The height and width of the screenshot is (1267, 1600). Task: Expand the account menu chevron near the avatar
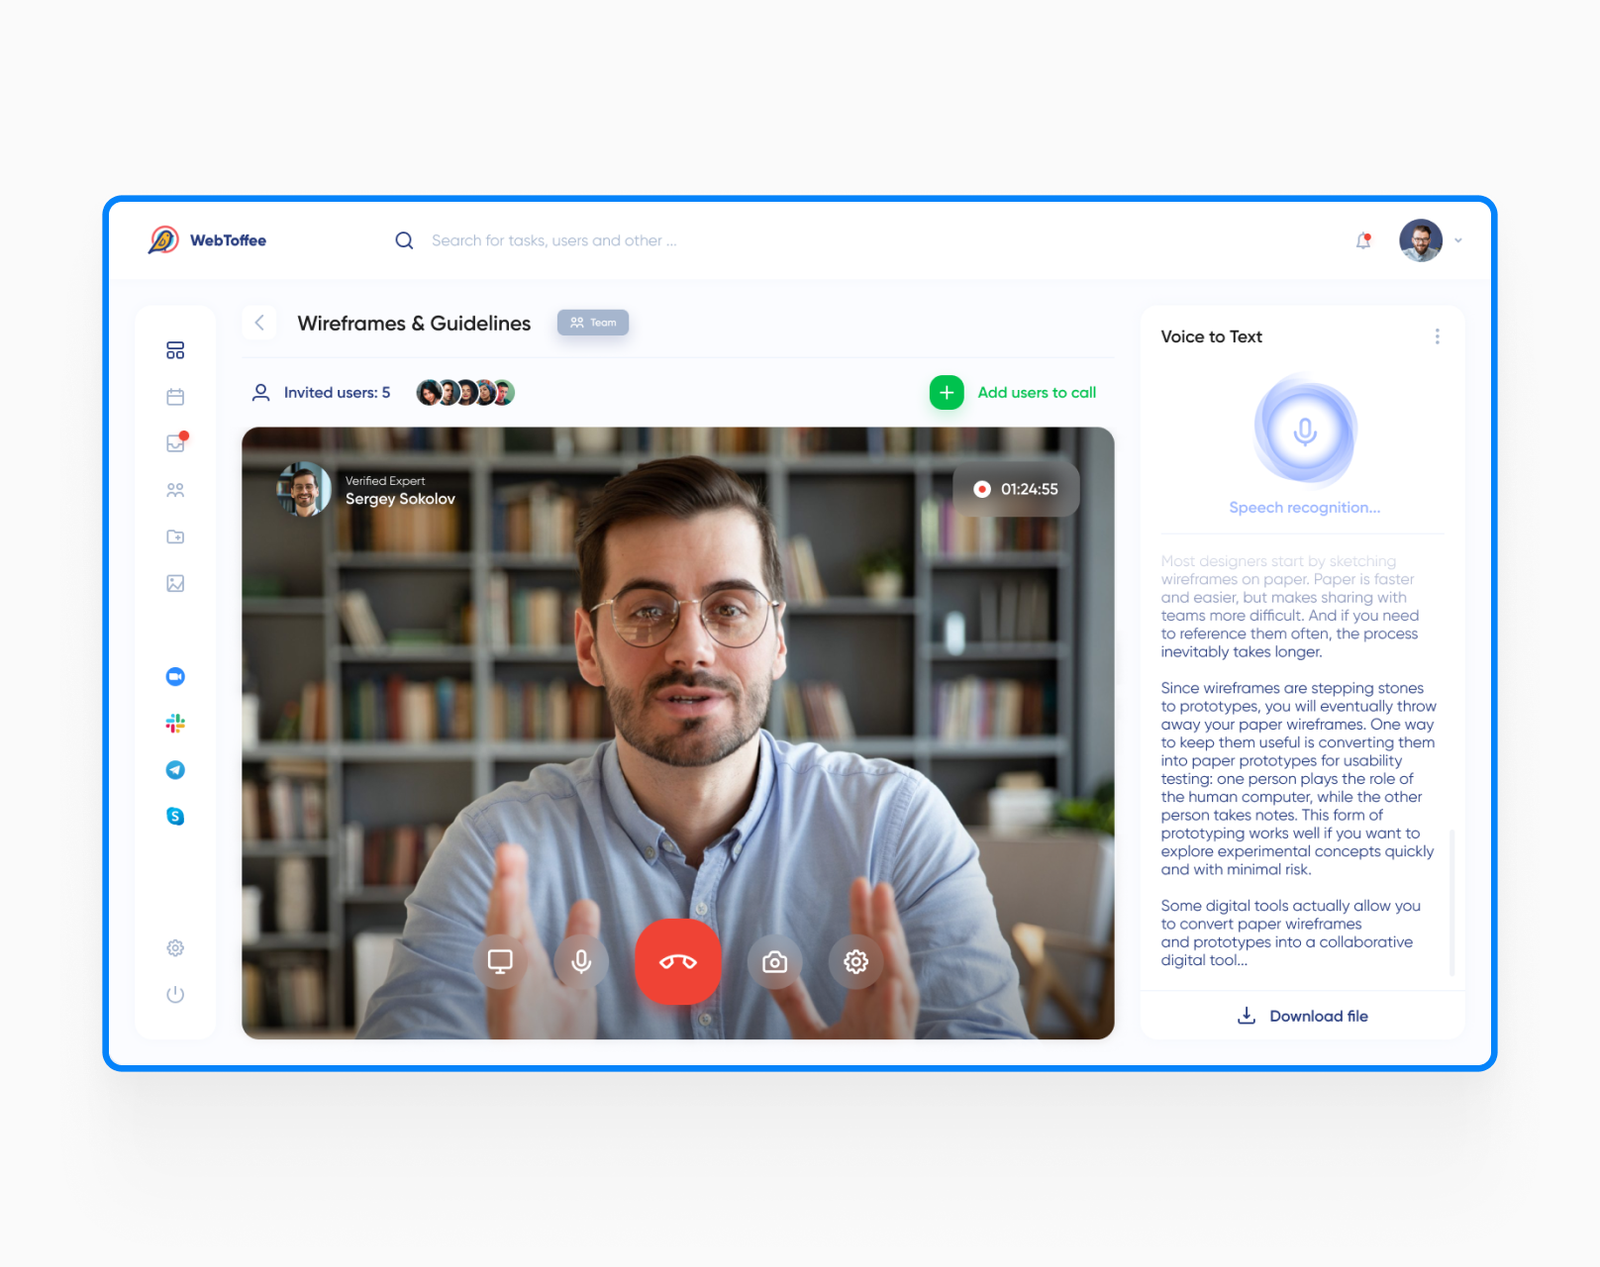(1459, 240)
